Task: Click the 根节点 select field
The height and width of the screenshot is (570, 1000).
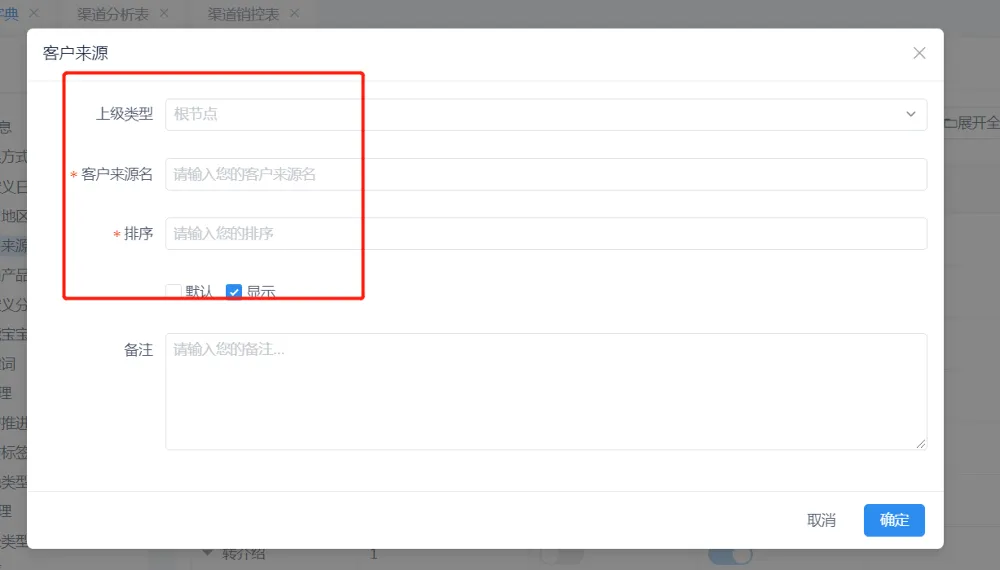Action: [x=530, y=114]
